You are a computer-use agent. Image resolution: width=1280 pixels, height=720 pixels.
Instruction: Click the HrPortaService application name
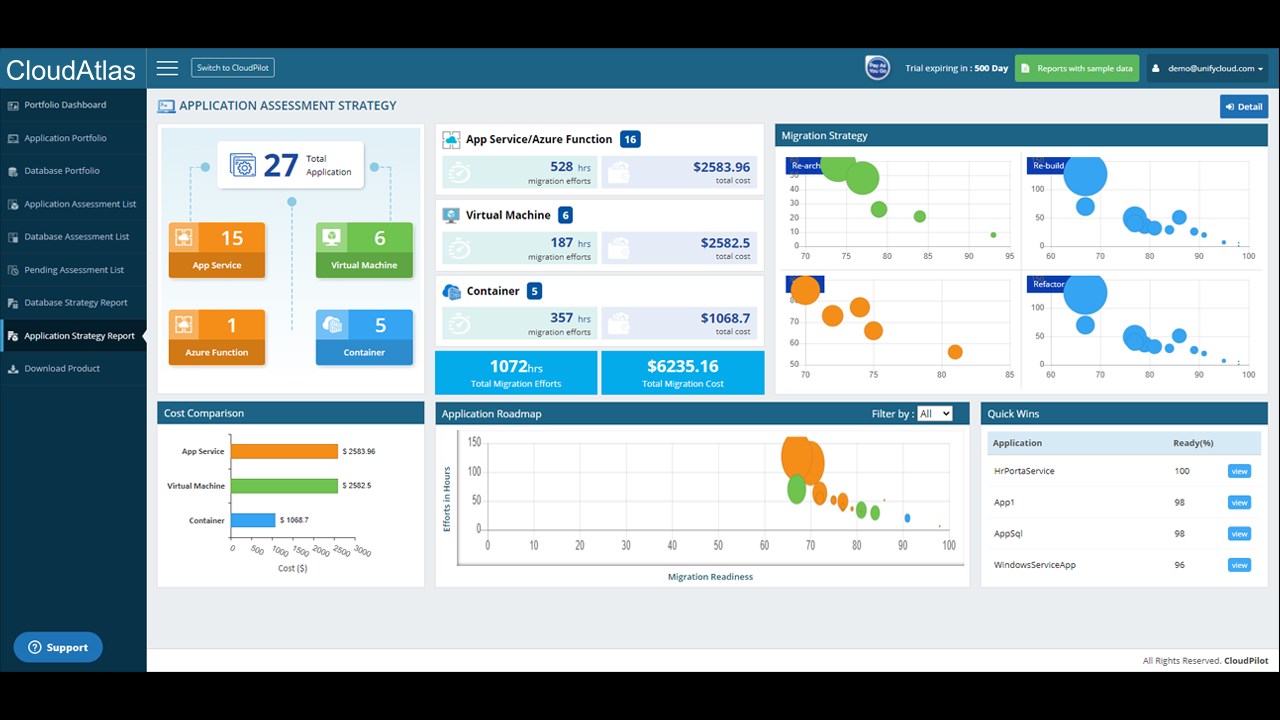tap(1024, 471)
